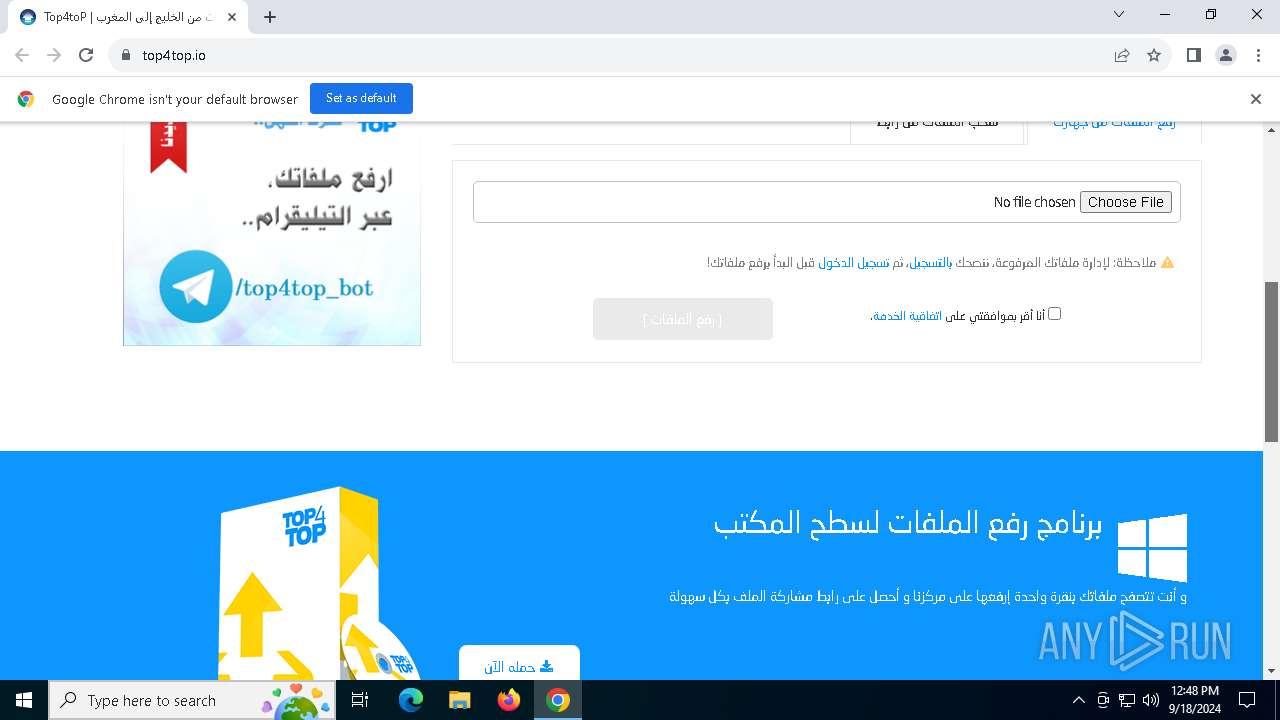1280x720 pixels.
Task: Go back to the previous page
Action: pos(22,55)
